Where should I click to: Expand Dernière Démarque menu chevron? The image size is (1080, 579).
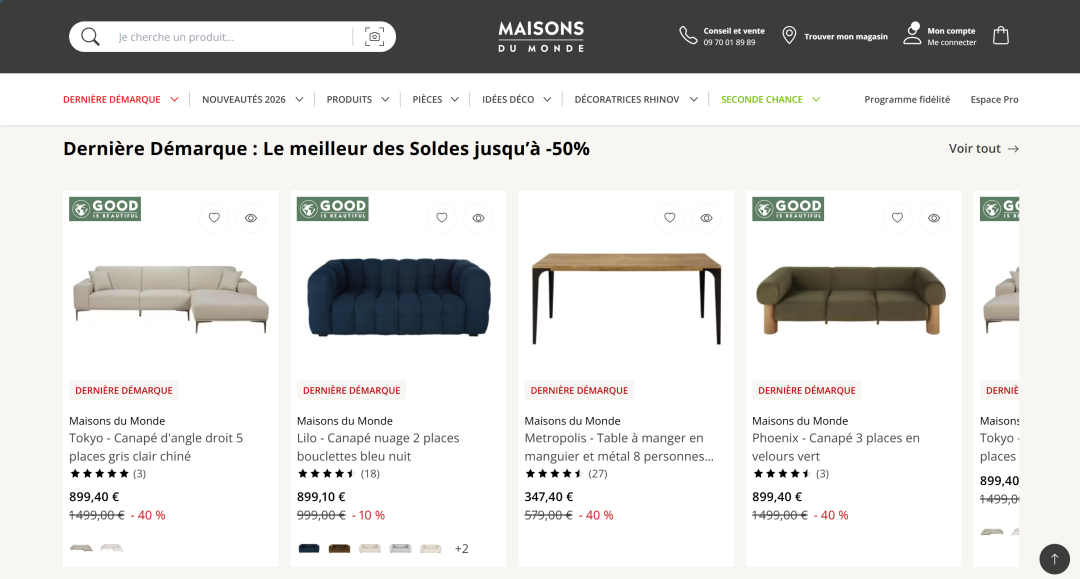(175, 100)
